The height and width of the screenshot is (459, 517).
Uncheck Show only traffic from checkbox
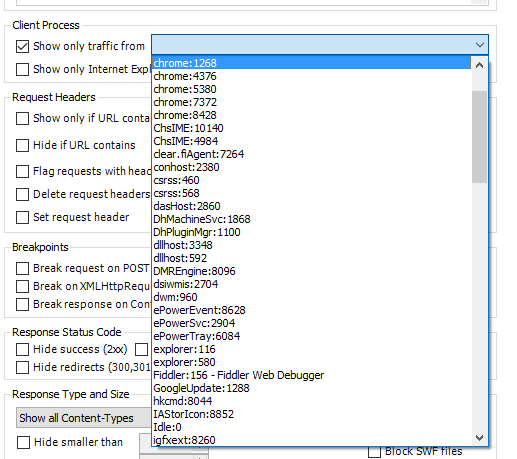tap(22, 46)
